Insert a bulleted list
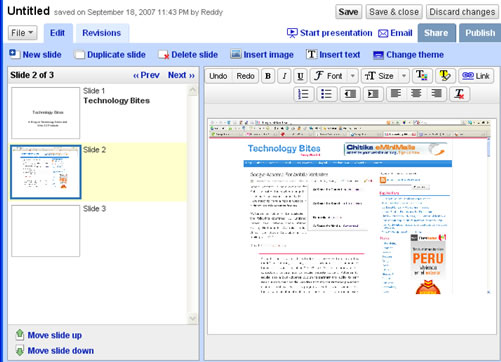Viewport: 501px width, 362px height. click(x=327, y=94)
